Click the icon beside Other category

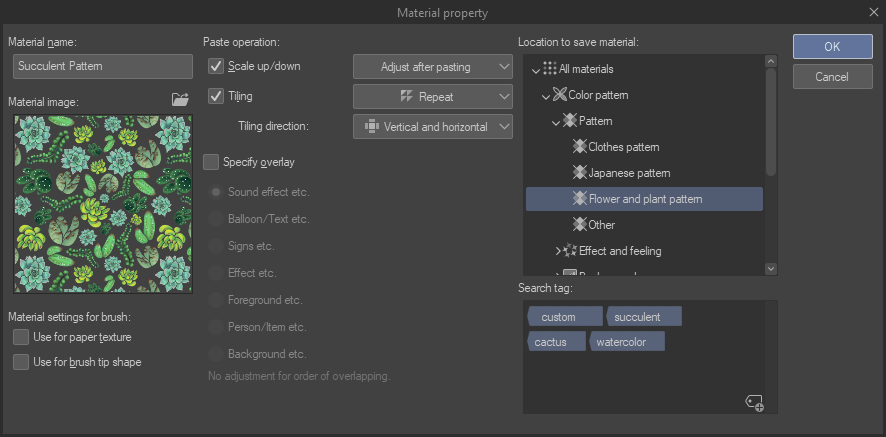[x=579, y=225]
